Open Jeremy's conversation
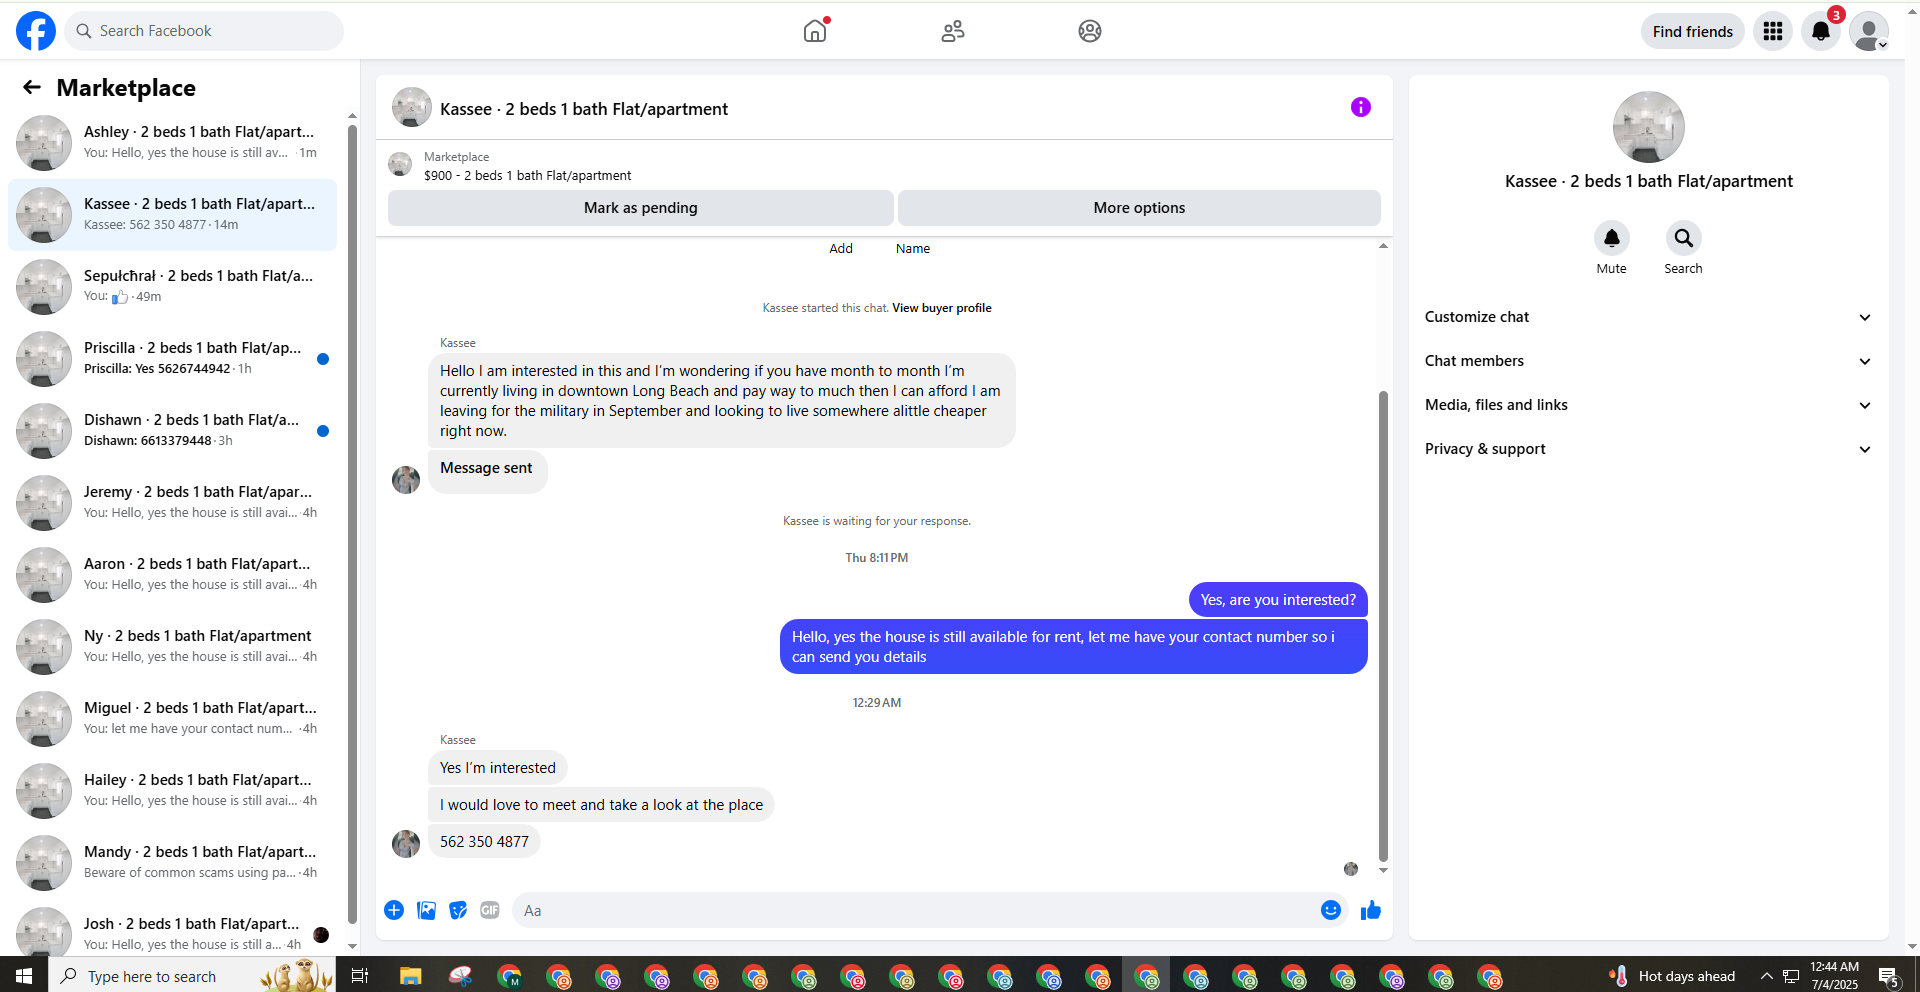This screenshot has height=992, width=1920. coord(173,502)
